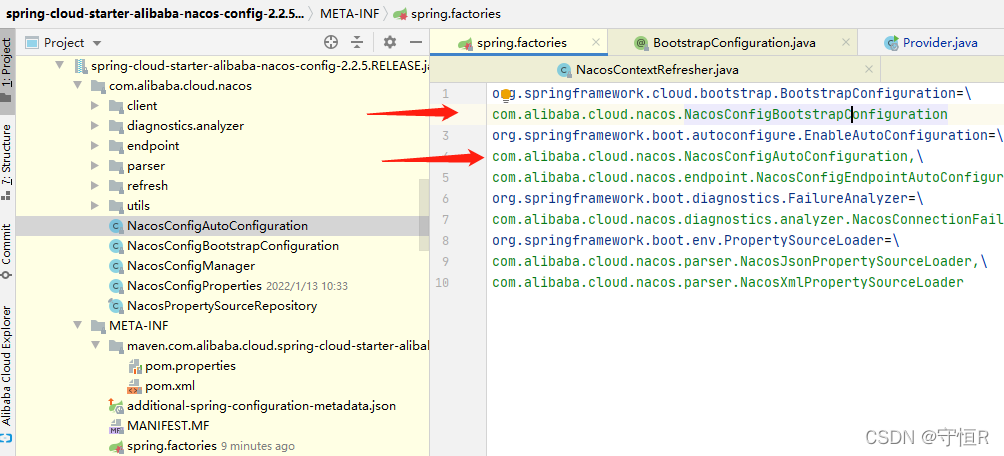Click the endpoint folder icon
This screenshot has width=1004, height=456.
tap(116, 145)
